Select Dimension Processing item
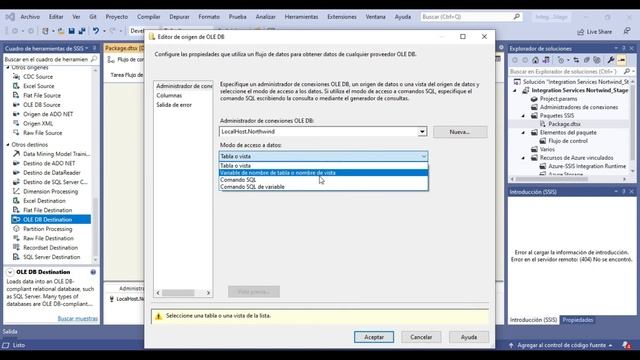The height and width of the screenshot is (360, 640). 50,191
